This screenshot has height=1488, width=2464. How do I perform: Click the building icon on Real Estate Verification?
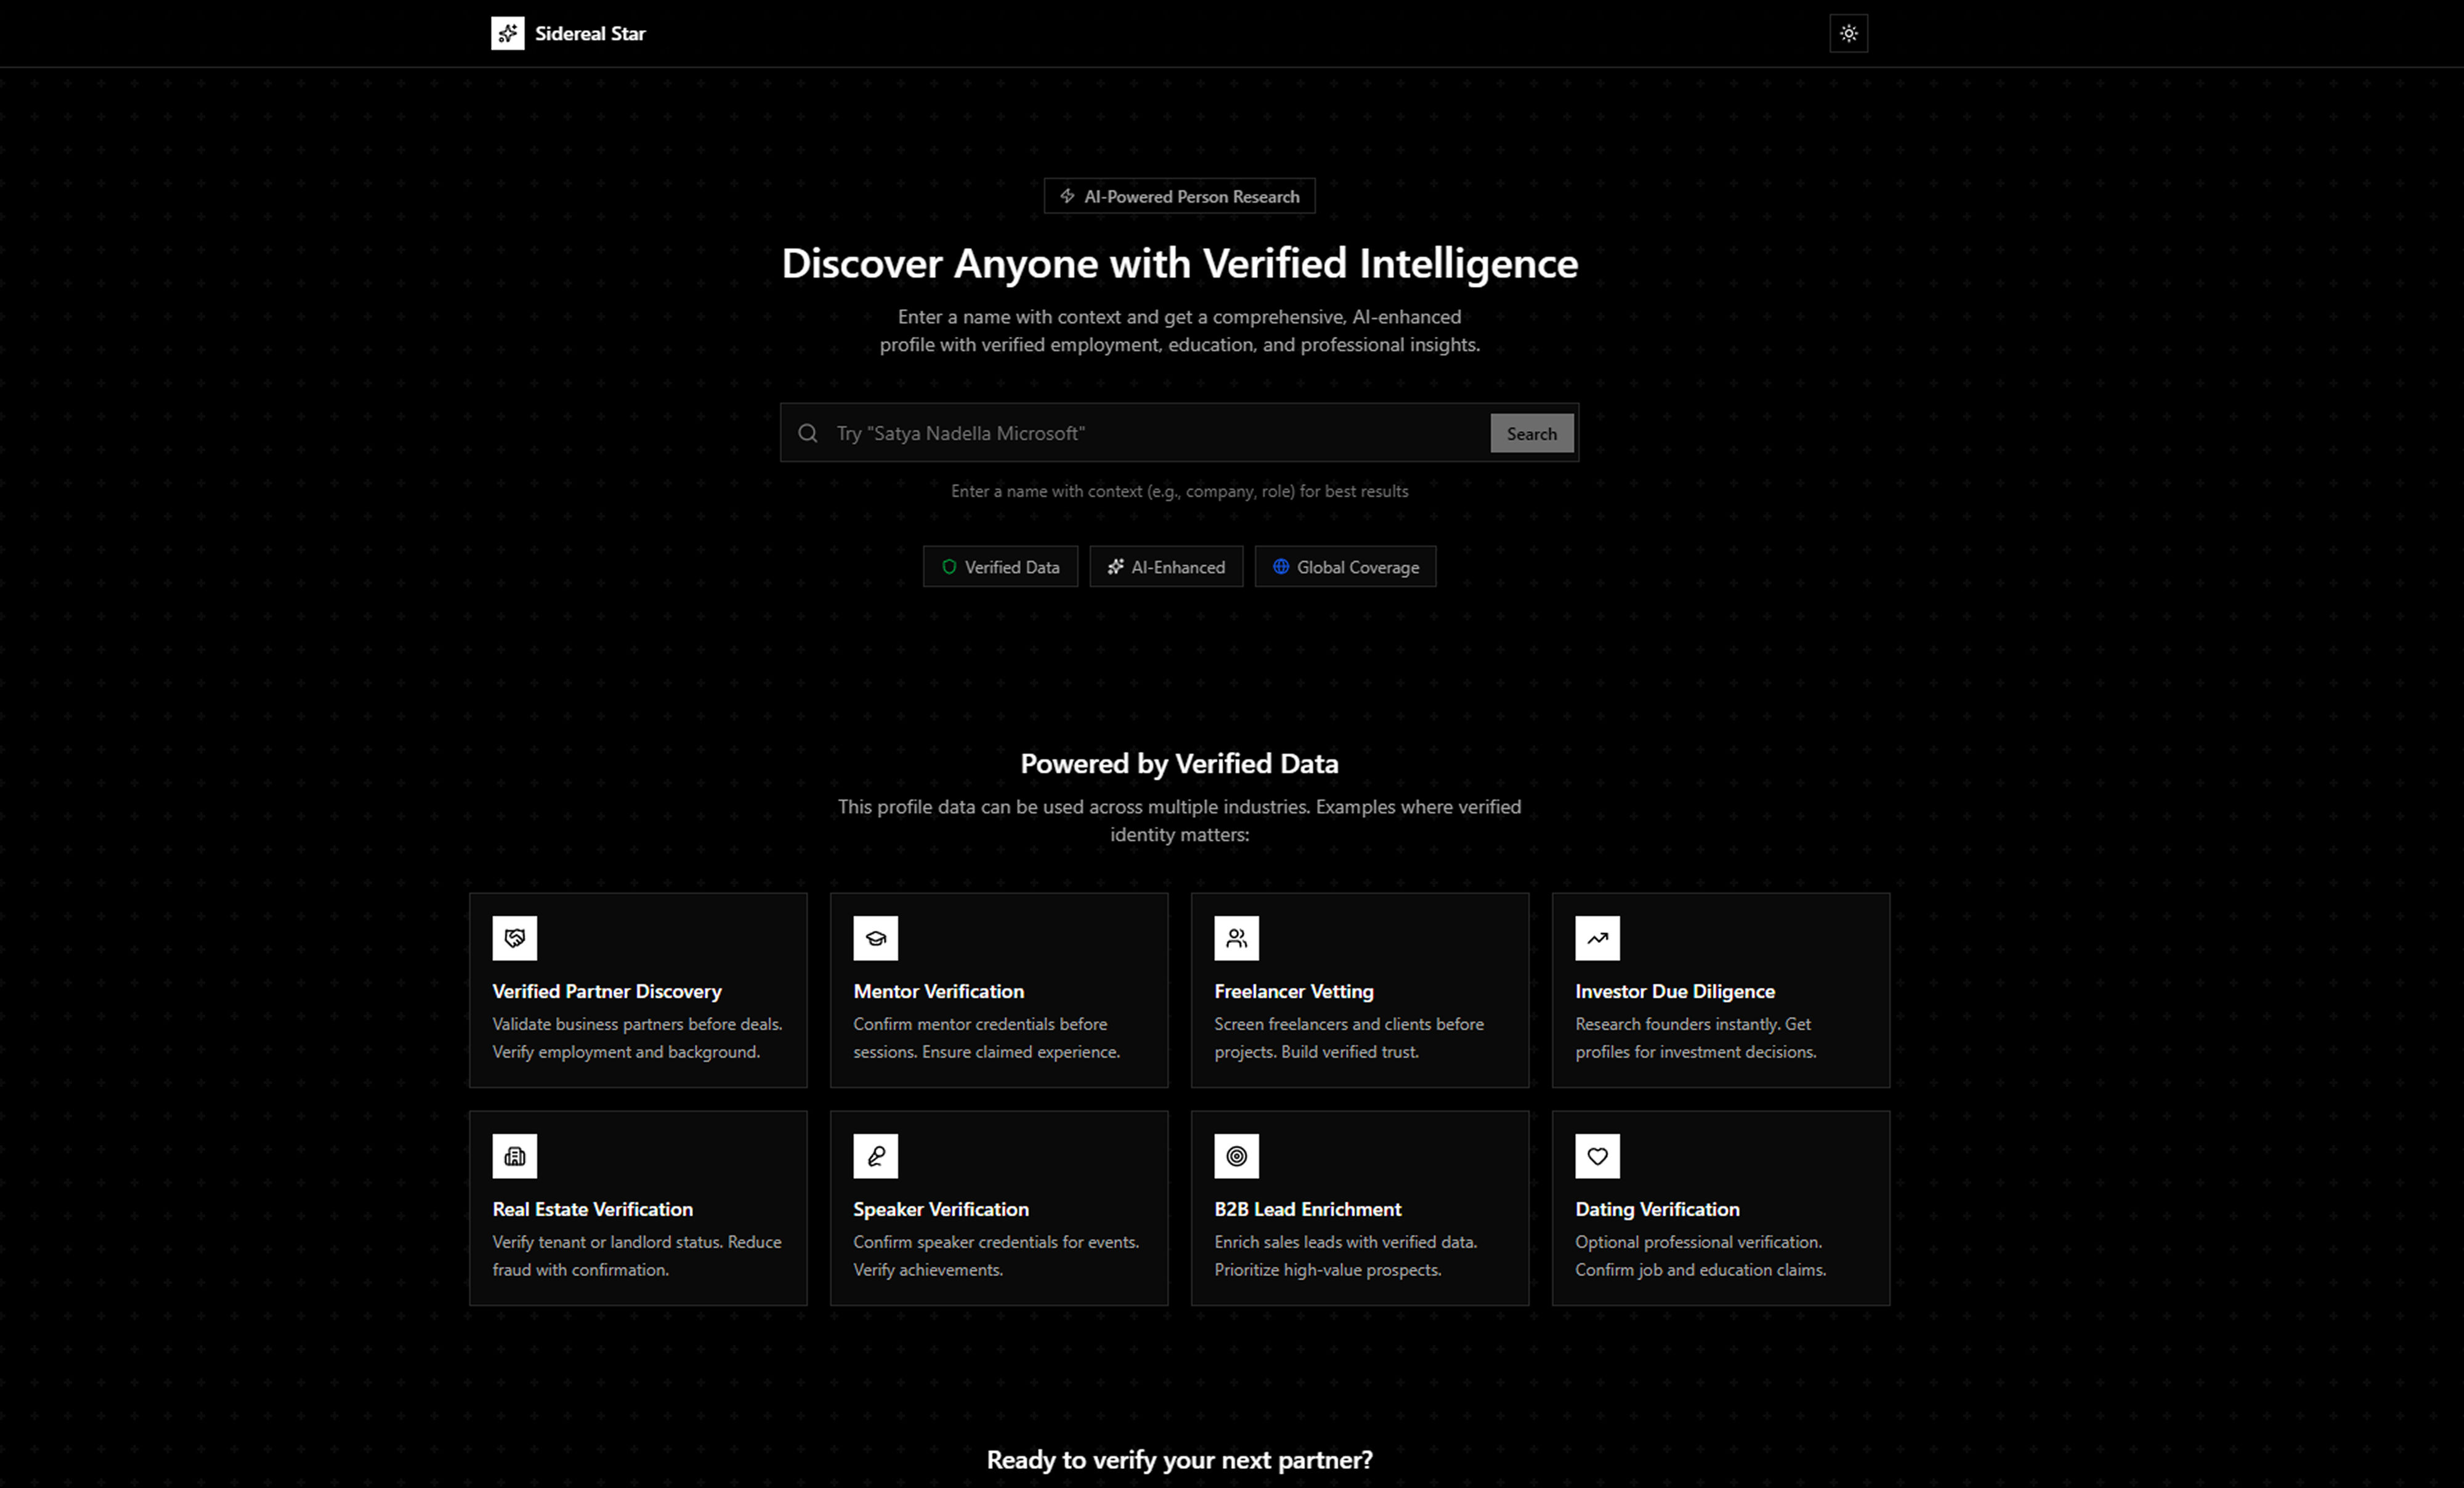pyautogui.click(x=514, y=1156)
